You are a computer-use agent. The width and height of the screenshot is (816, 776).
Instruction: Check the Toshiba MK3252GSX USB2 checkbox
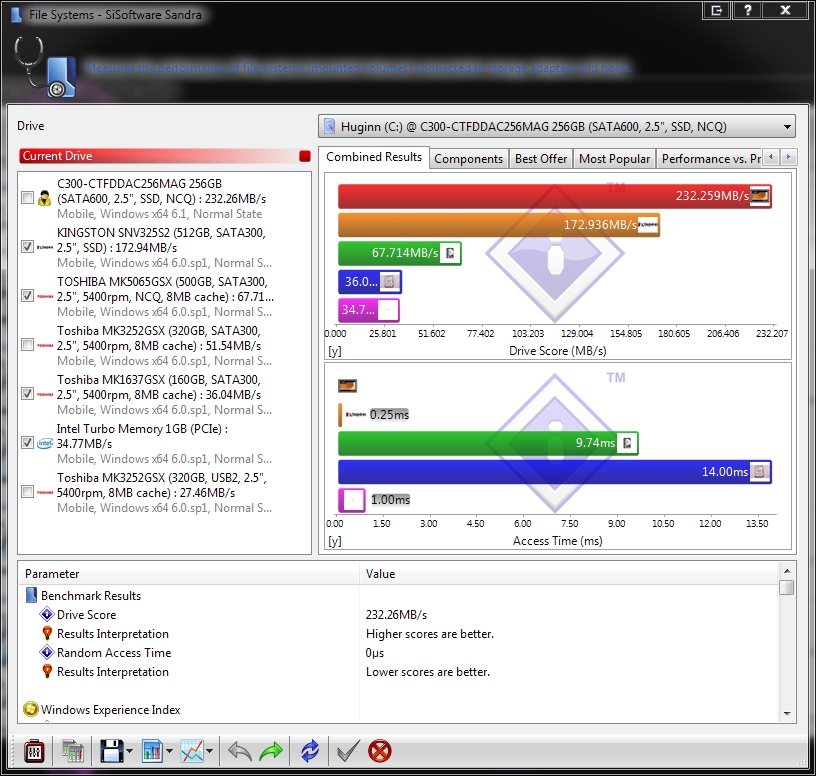[x=27, y=491]
